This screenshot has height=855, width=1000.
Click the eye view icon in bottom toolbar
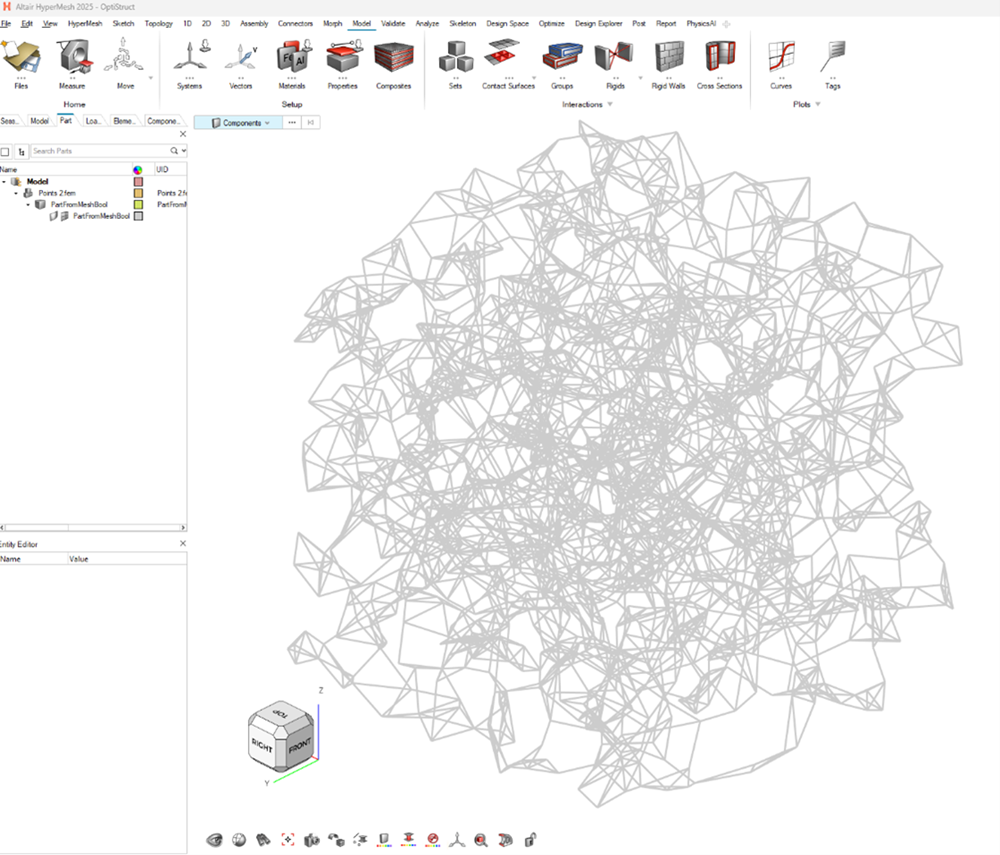(x=215, y=840)
